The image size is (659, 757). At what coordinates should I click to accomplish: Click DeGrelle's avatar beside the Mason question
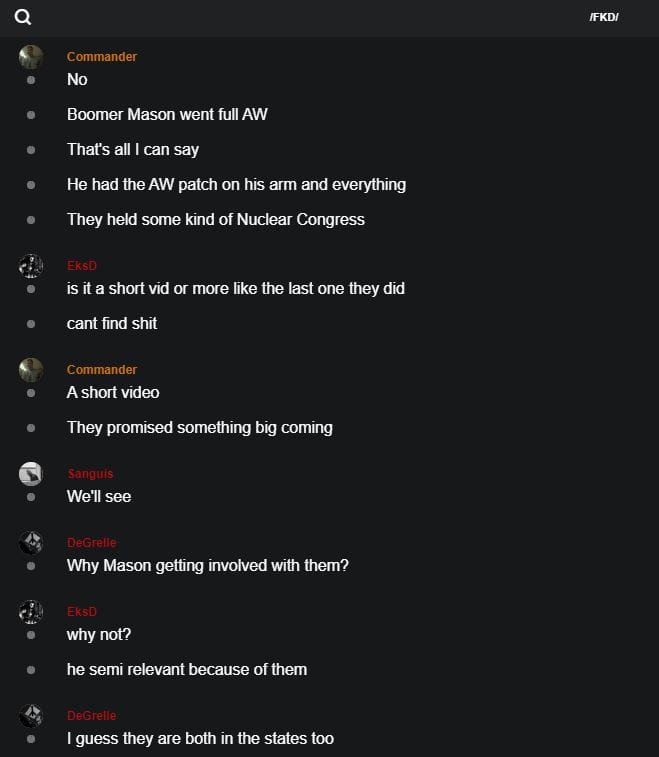(x=31, y=543)
